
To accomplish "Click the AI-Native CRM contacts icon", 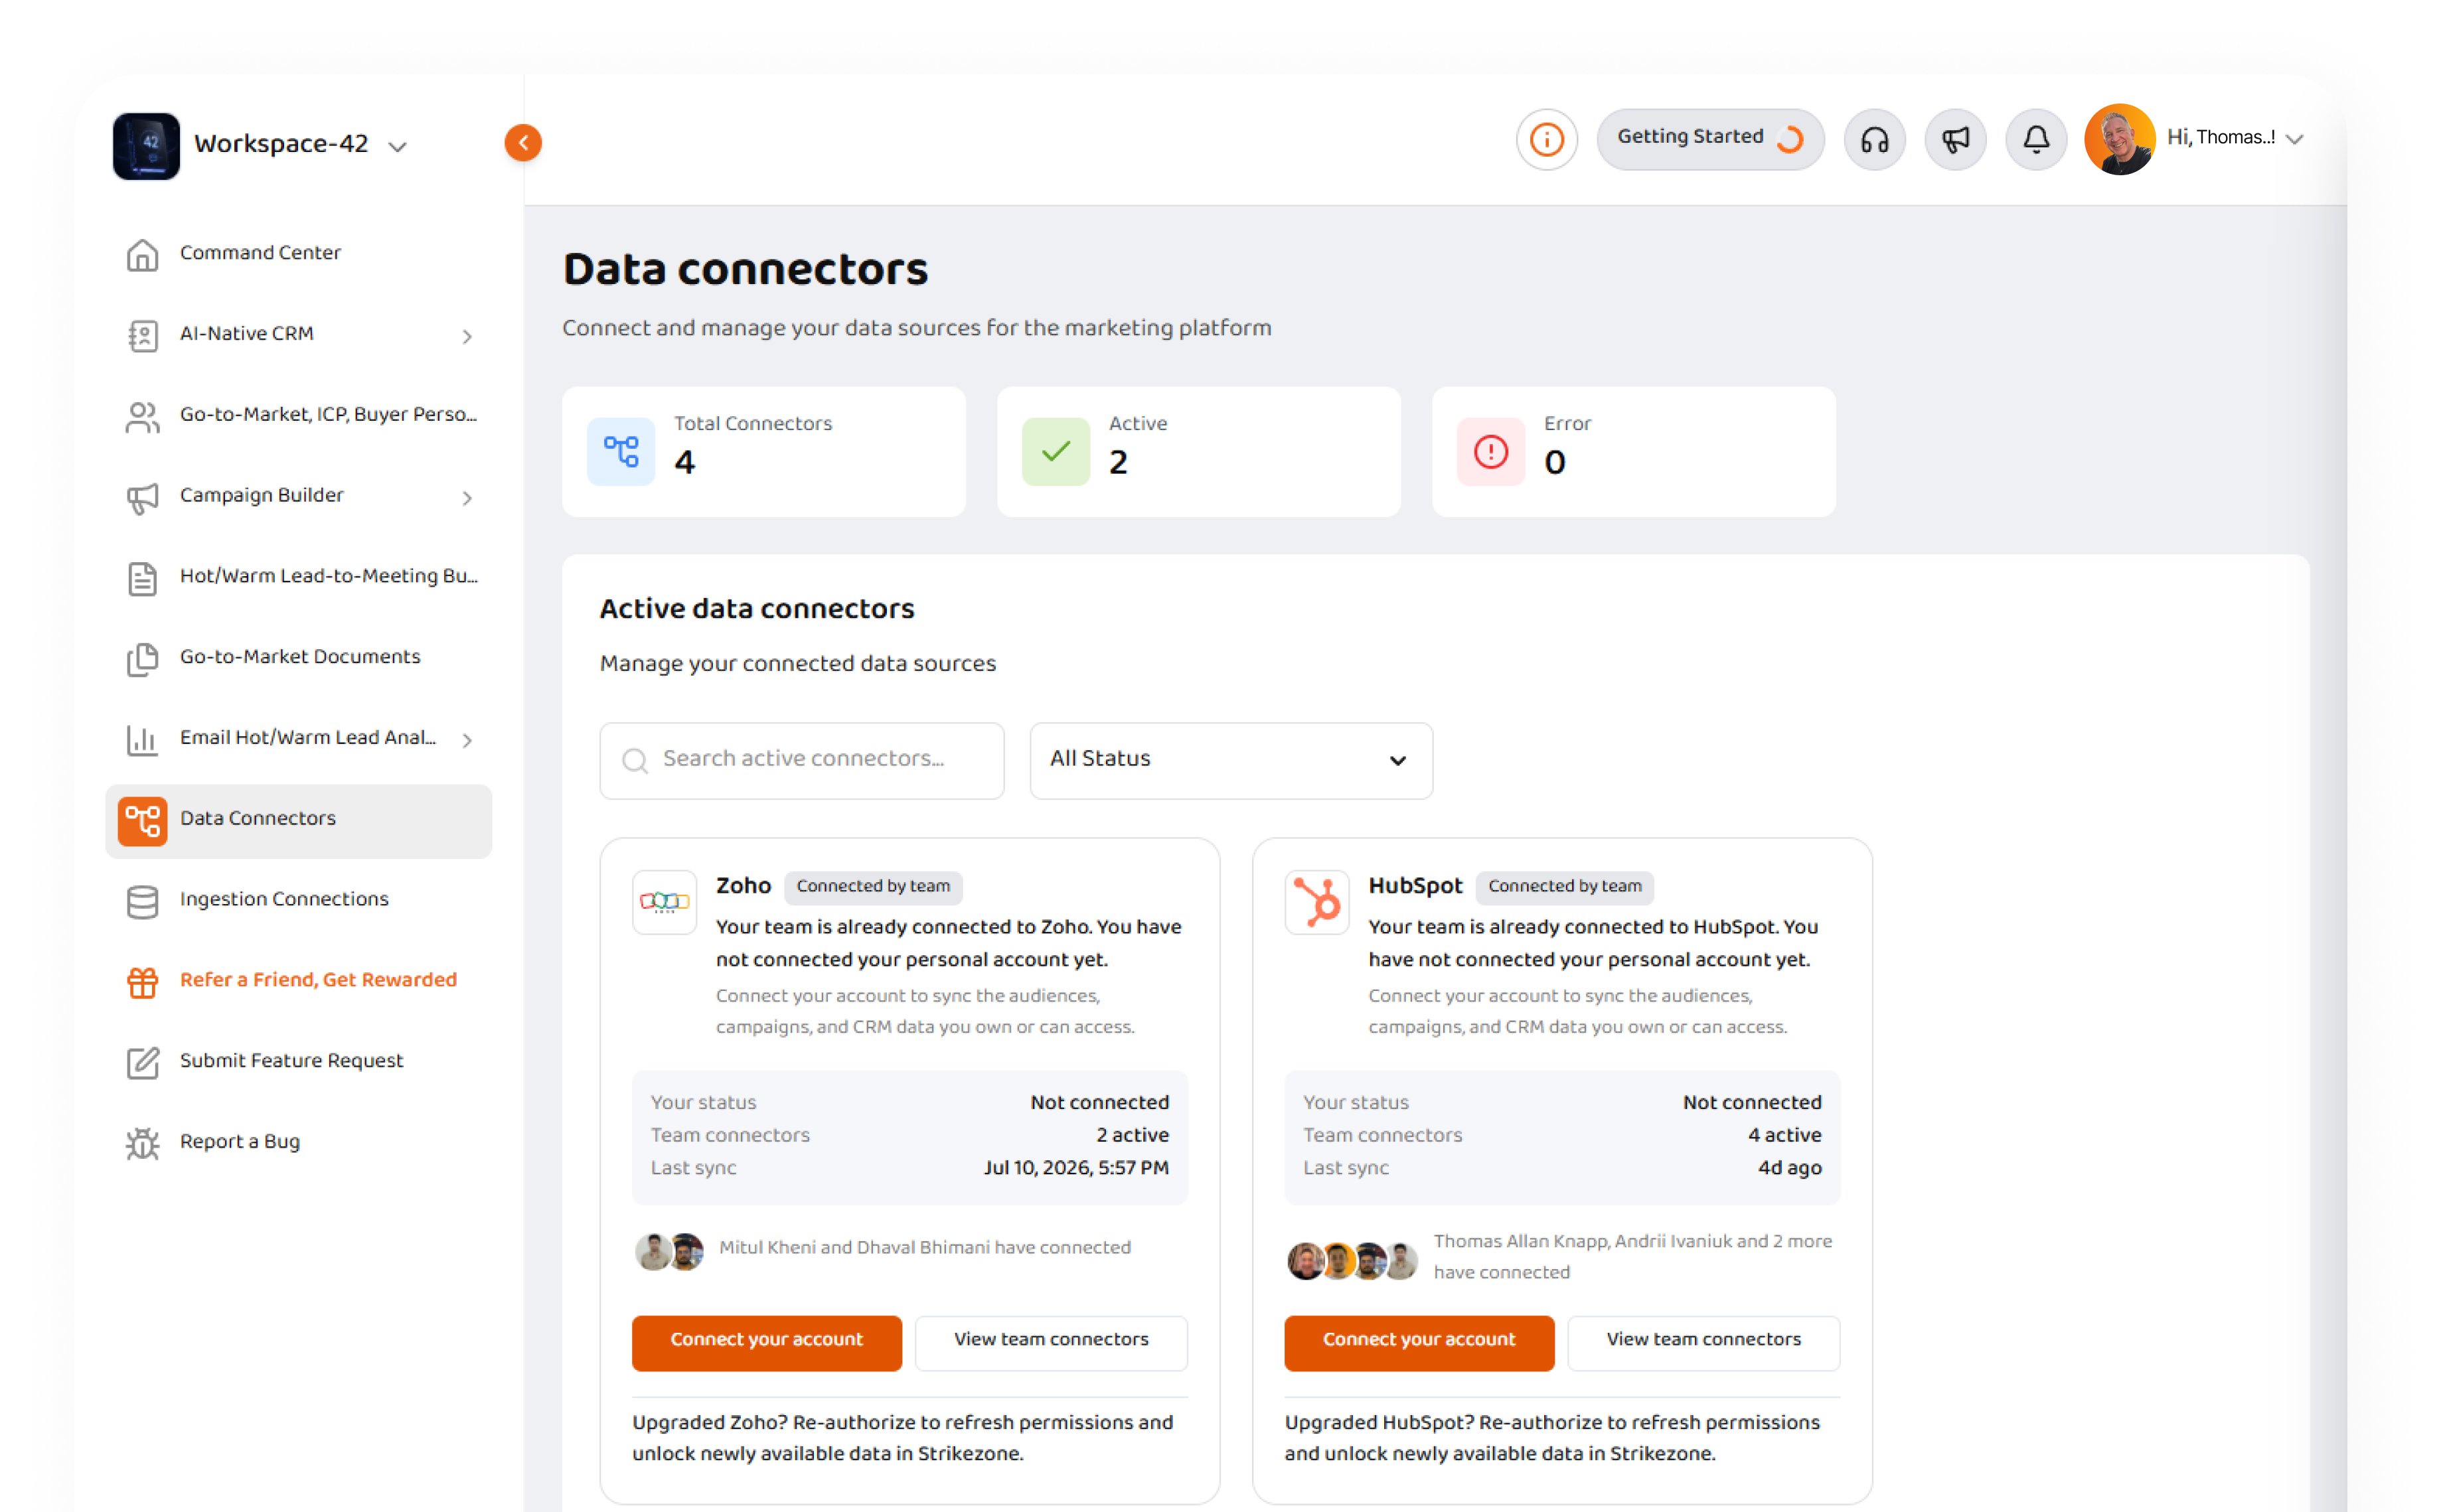I will pyautogui.click(x=142, y=335).
